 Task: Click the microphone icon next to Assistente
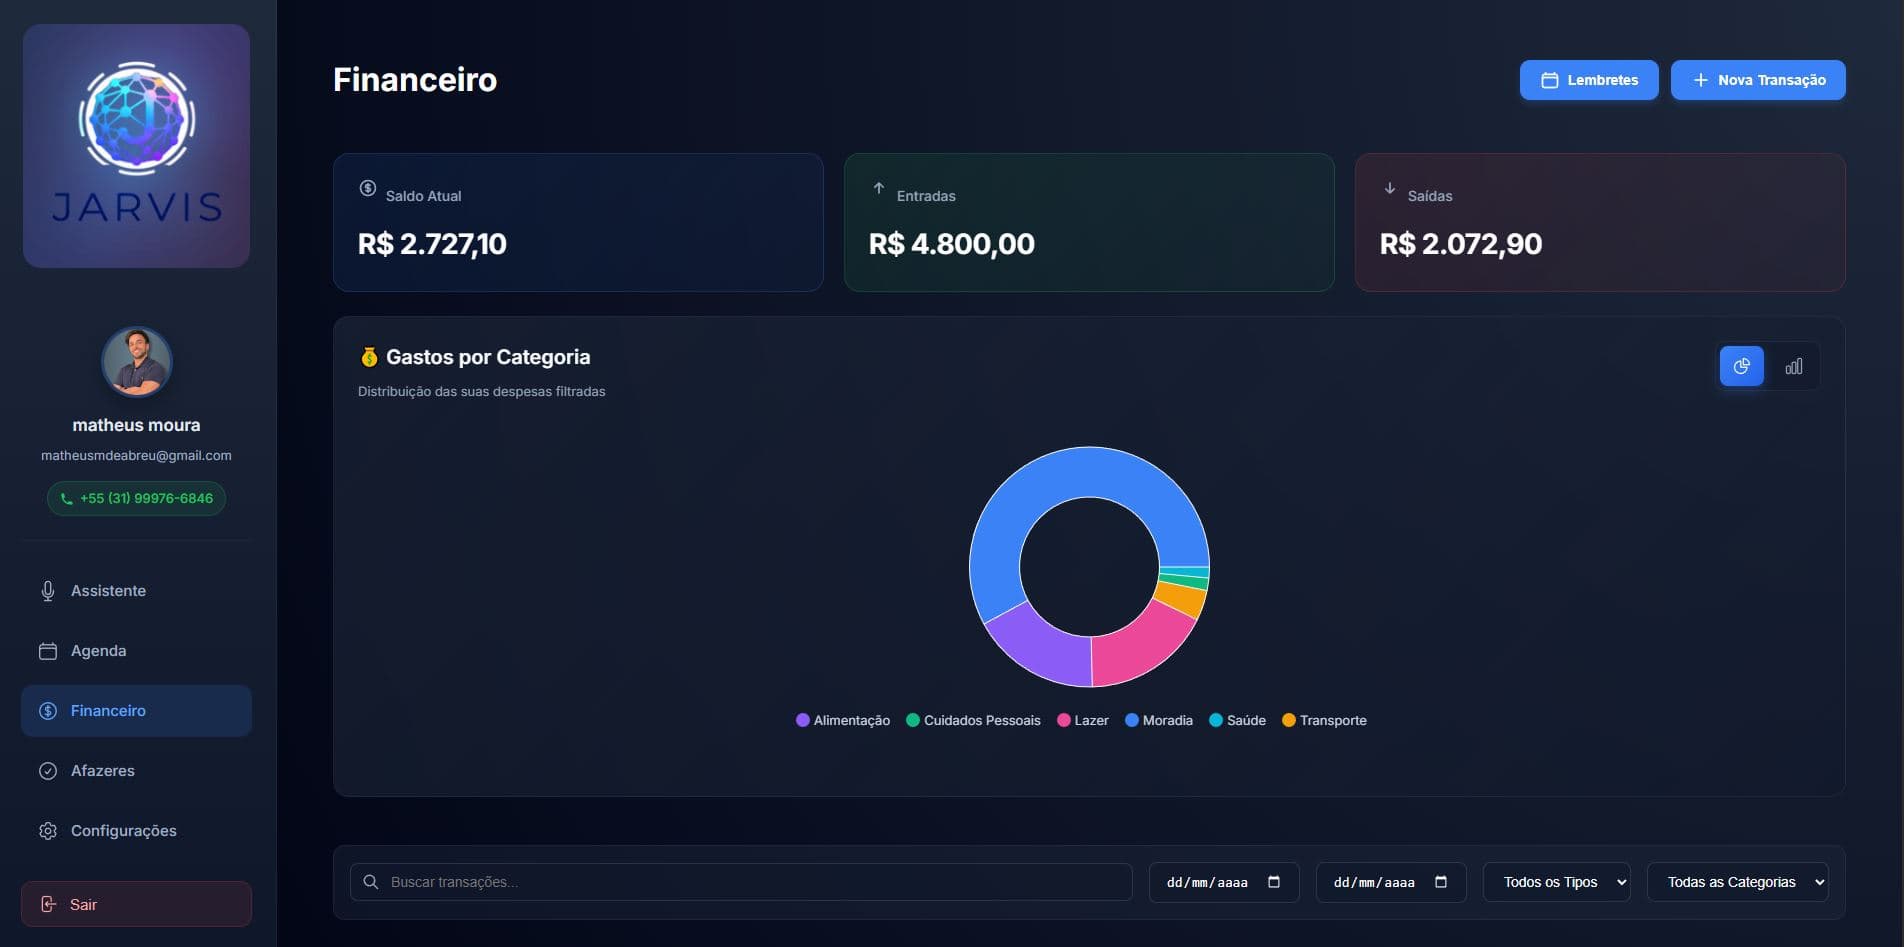click(x=47, y=590)
